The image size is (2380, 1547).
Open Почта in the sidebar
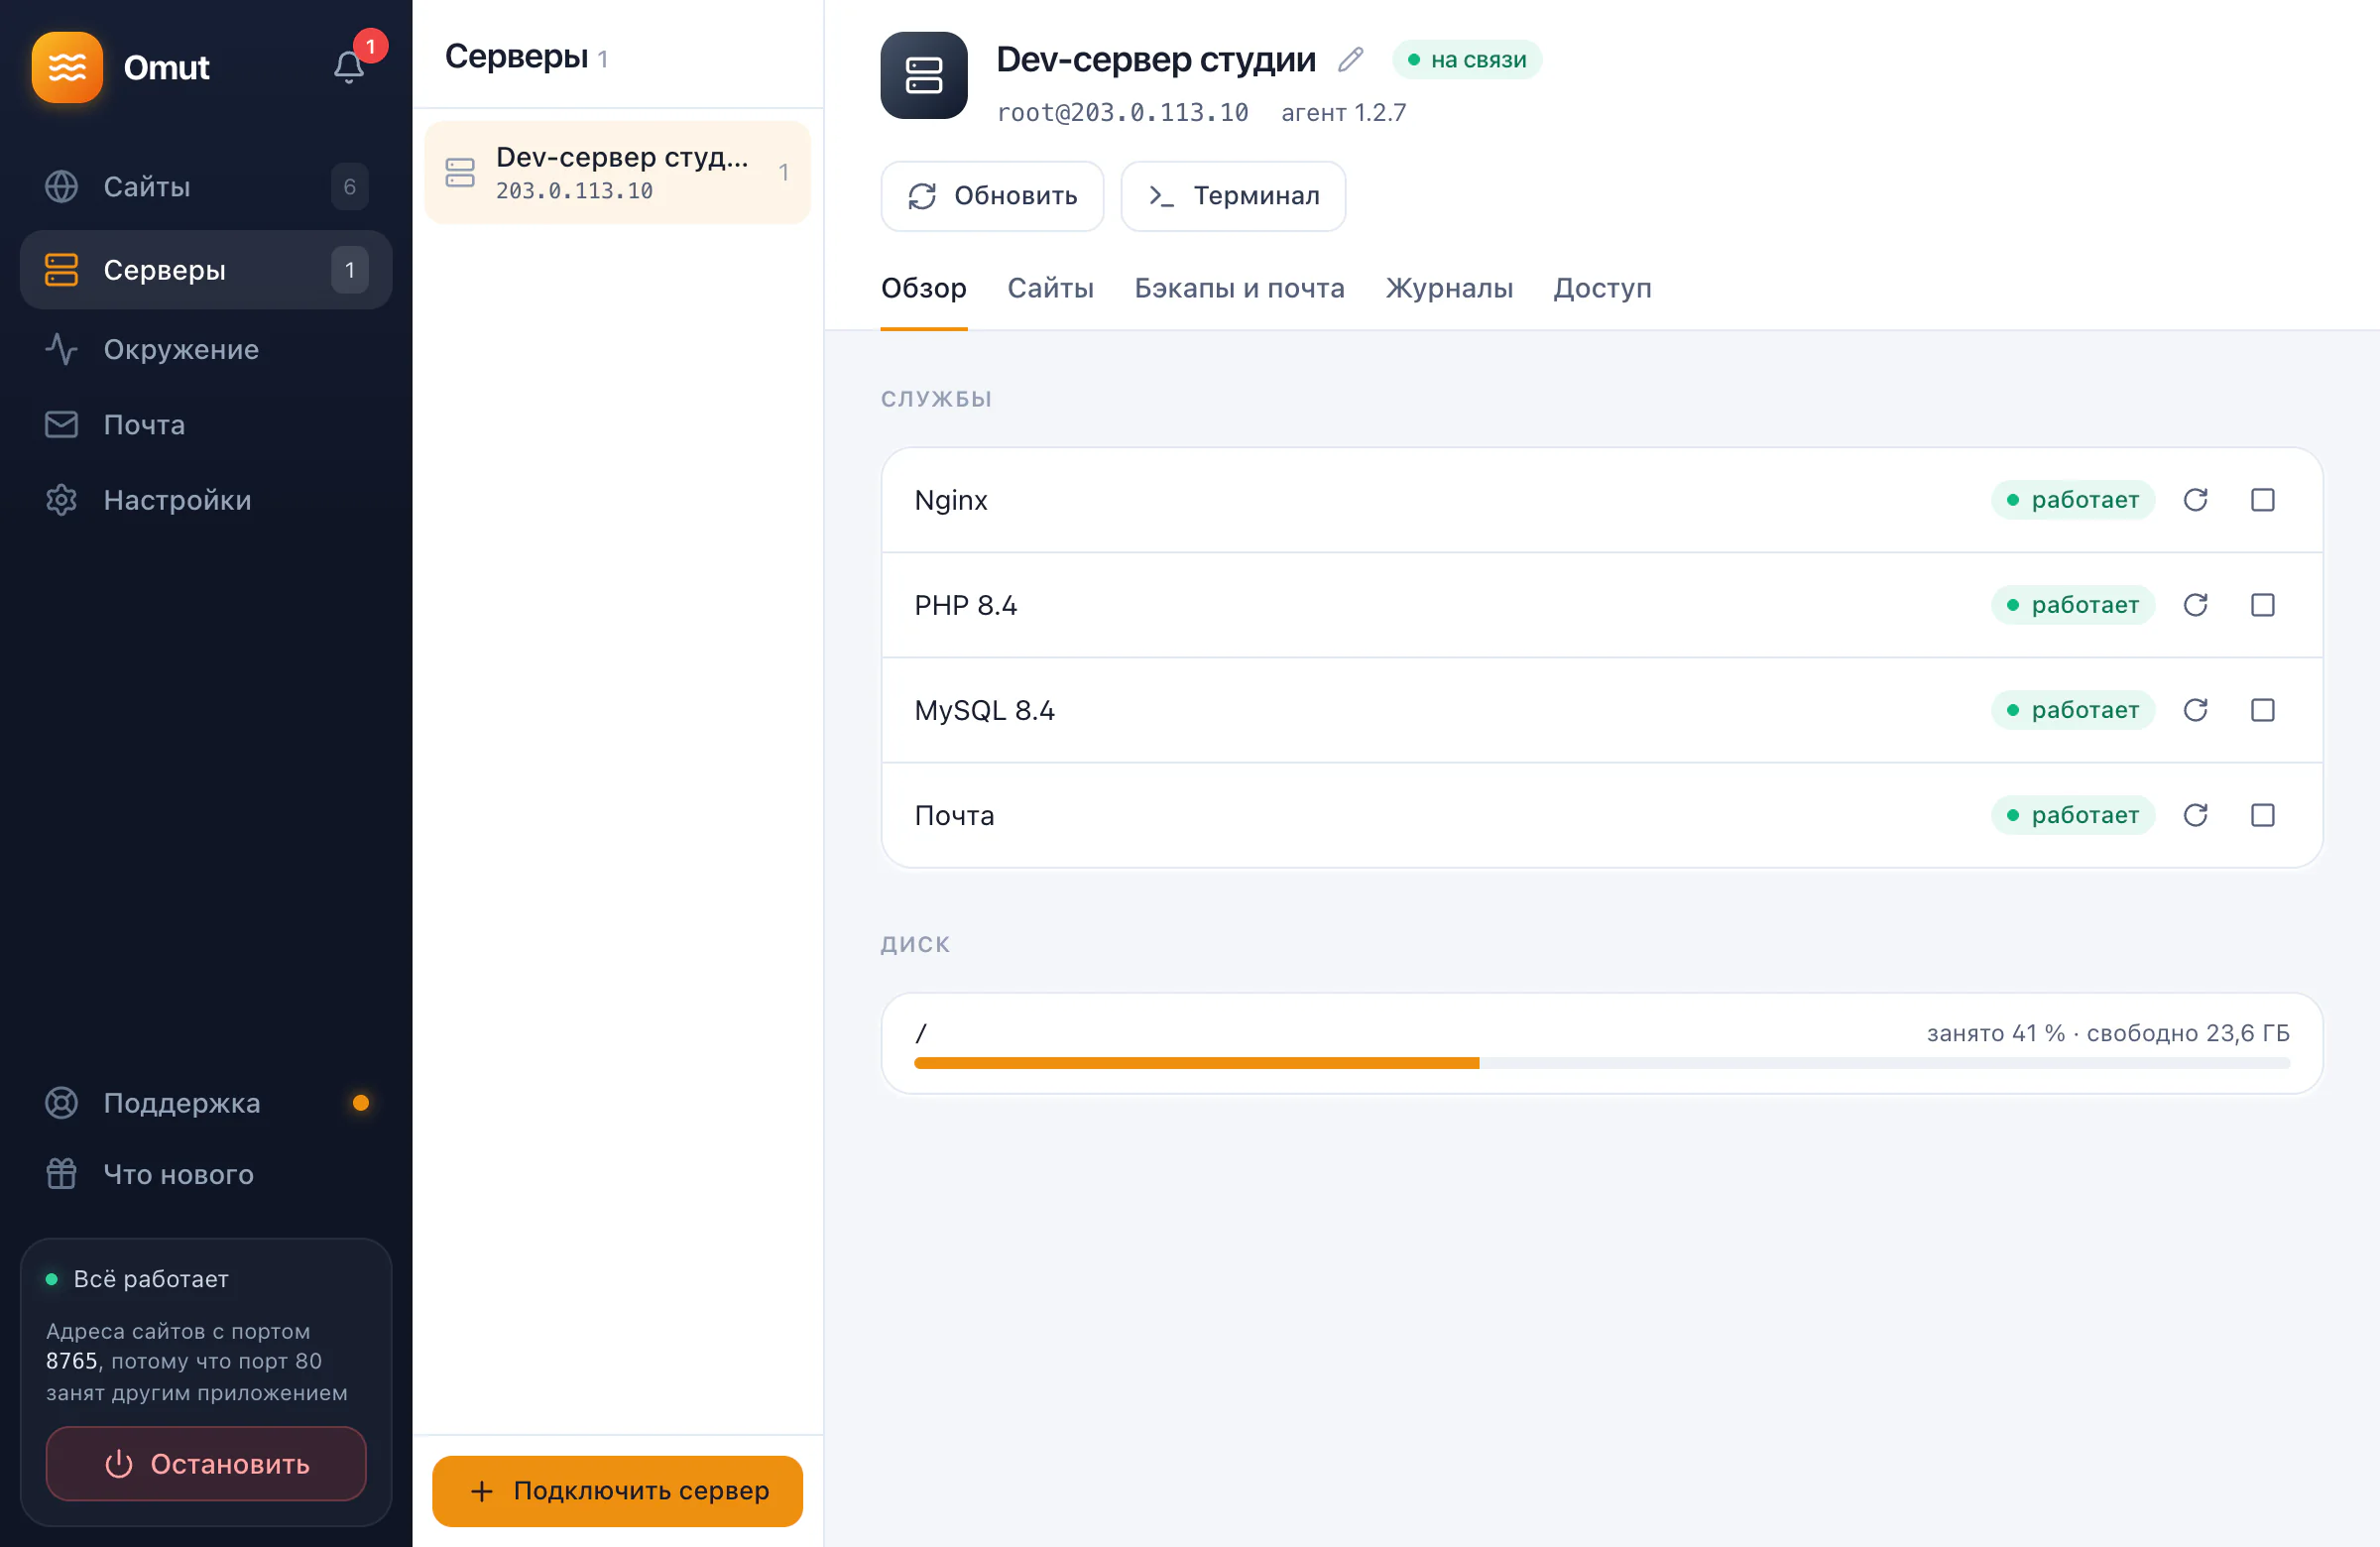click(x=206, y=425)
